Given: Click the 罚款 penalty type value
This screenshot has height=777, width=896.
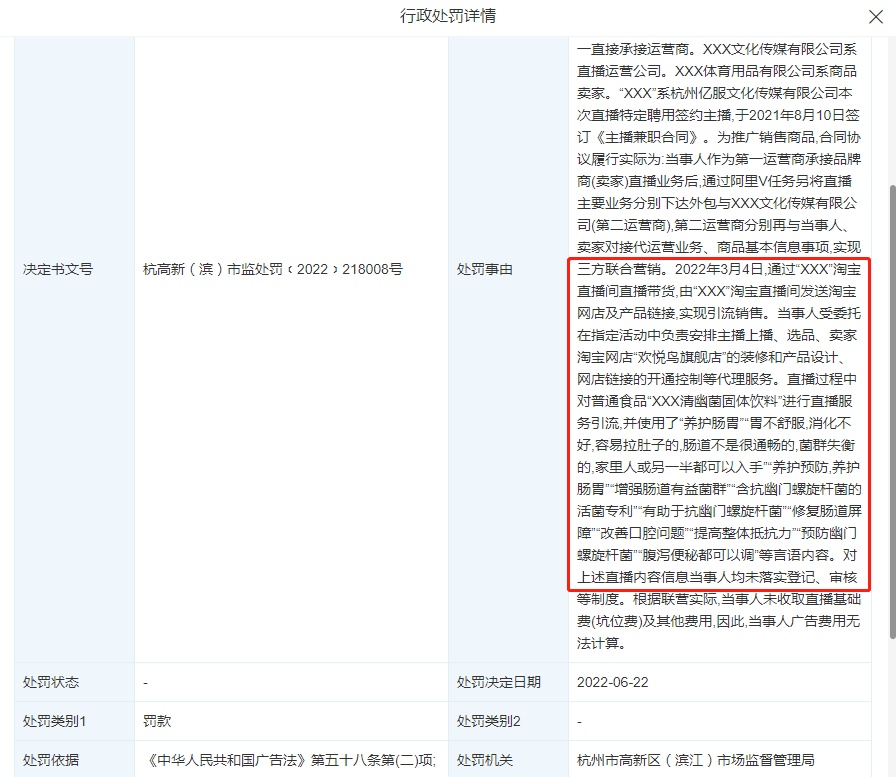Looking at the screenshot, I should coord(158,720).
